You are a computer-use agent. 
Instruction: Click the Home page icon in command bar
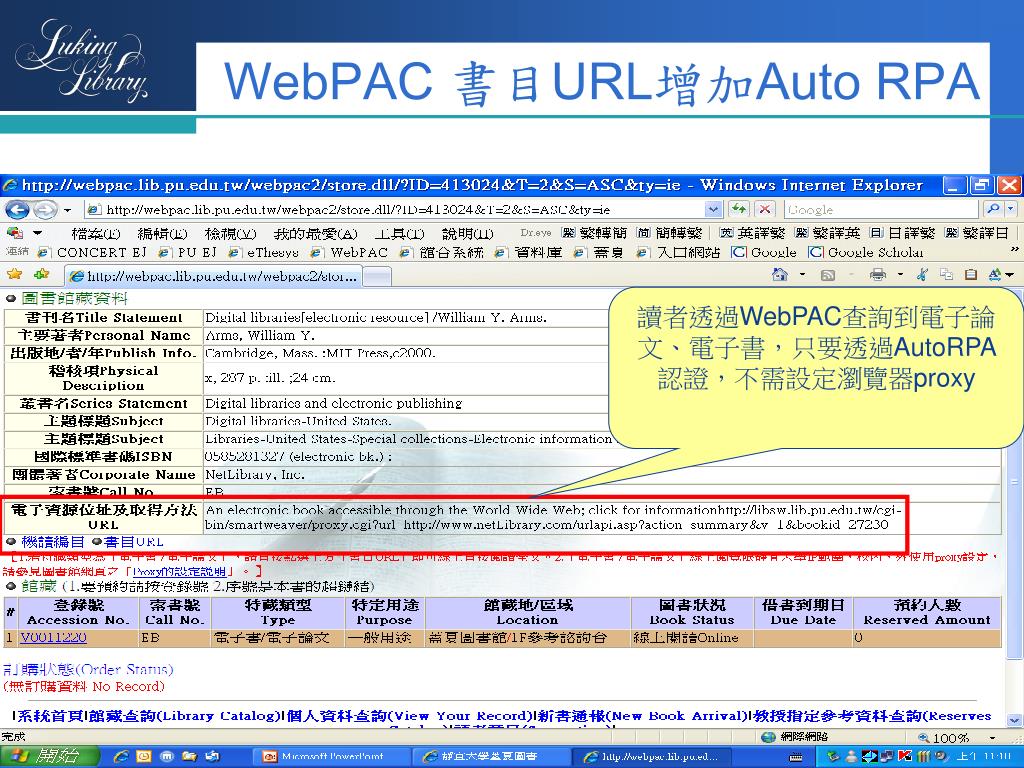[x=780, y=275]
